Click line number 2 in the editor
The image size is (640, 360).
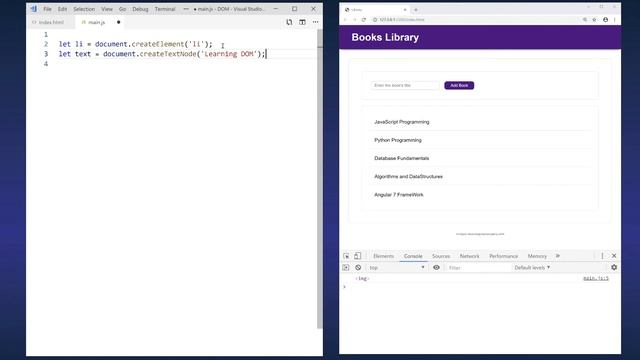pyautogui.click(x=46, y=44)
